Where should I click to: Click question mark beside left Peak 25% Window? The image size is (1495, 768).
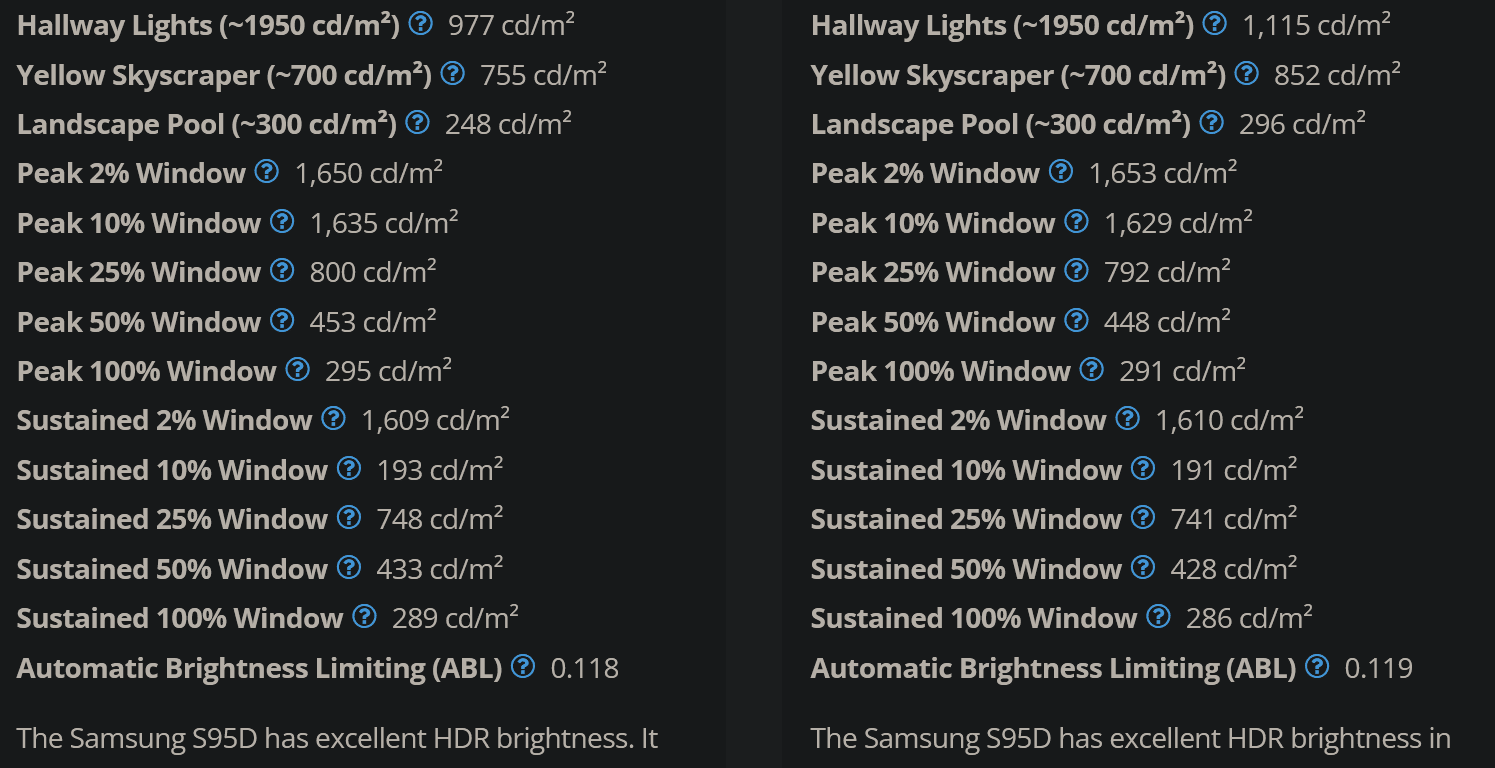coord(283,270)
